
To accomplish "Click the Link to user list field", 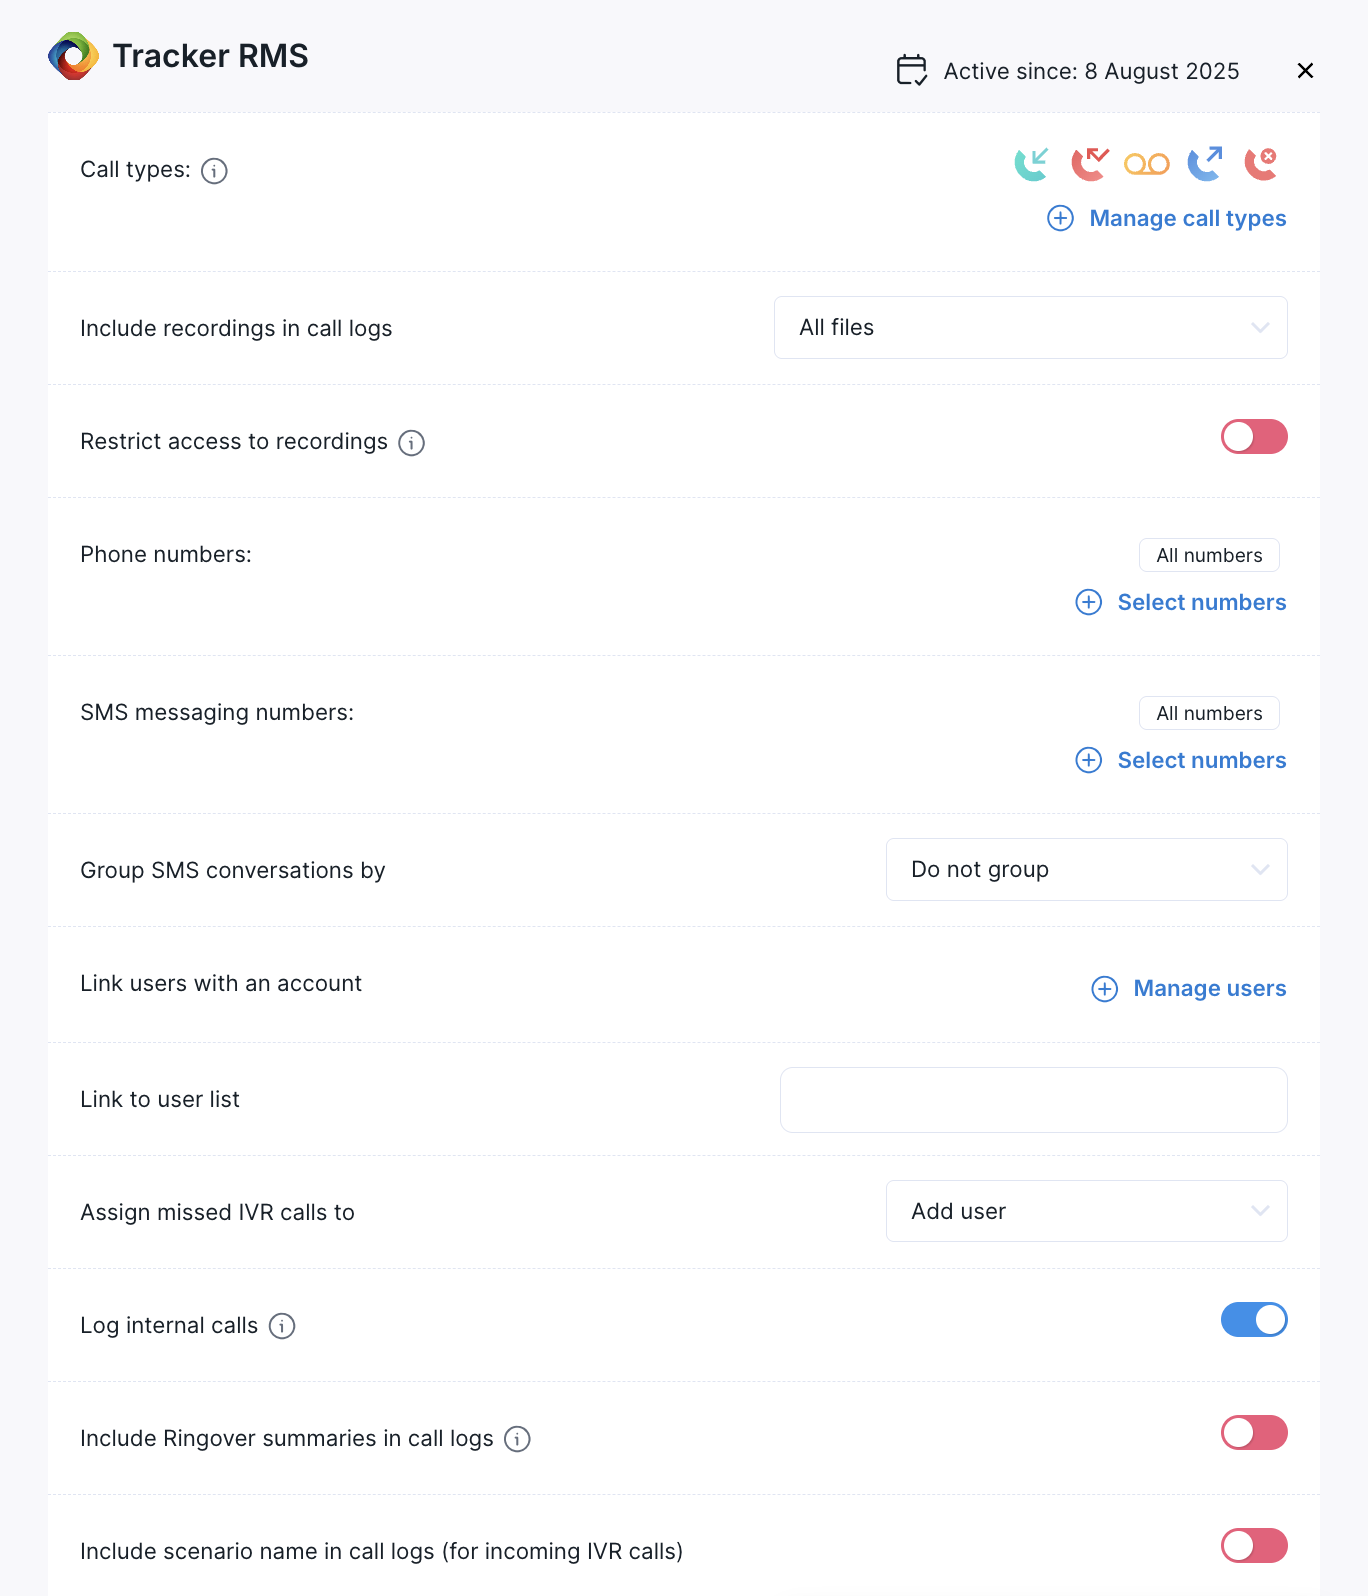I will (x=1033, y=1100).
